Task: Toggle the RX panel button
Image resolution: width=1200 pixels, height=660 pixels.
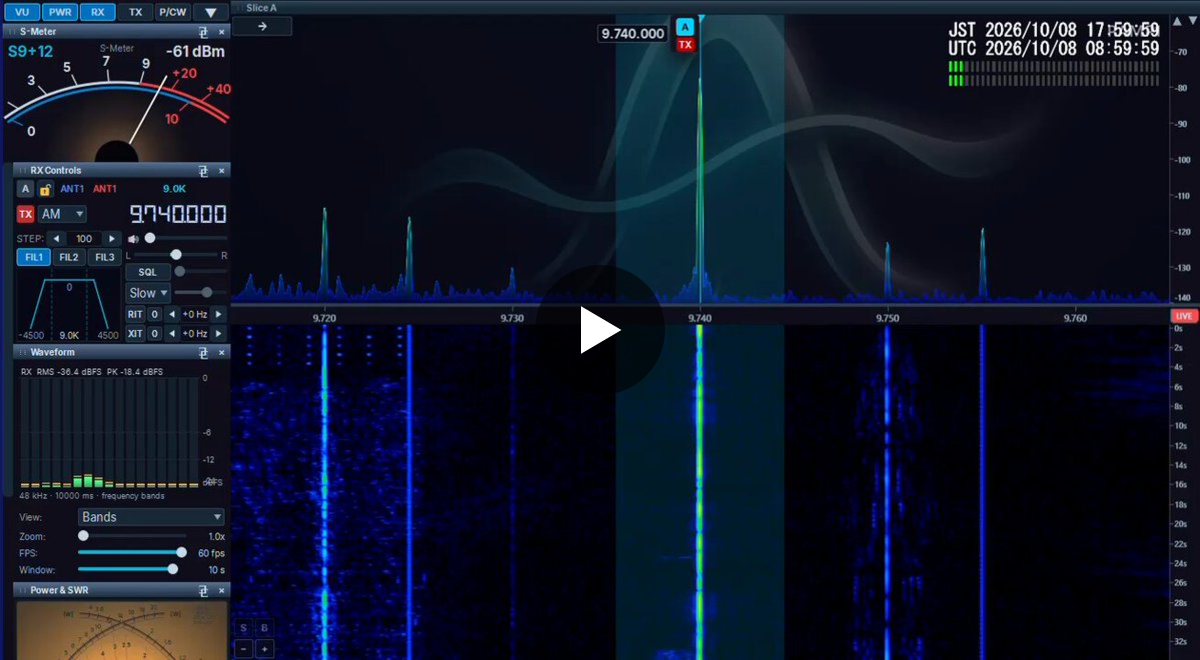Action: tap(97, 13)
